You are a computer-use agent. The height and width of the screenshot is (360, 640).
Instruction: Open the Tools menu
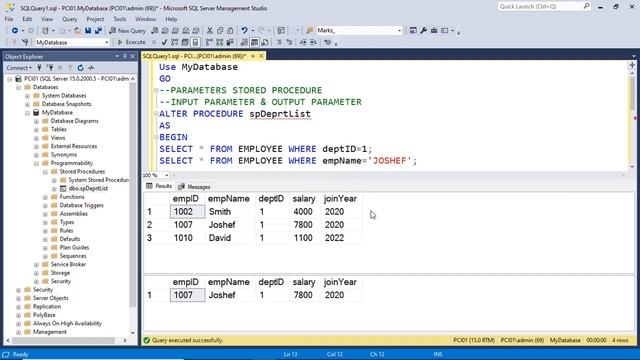(x=120, y=19)
